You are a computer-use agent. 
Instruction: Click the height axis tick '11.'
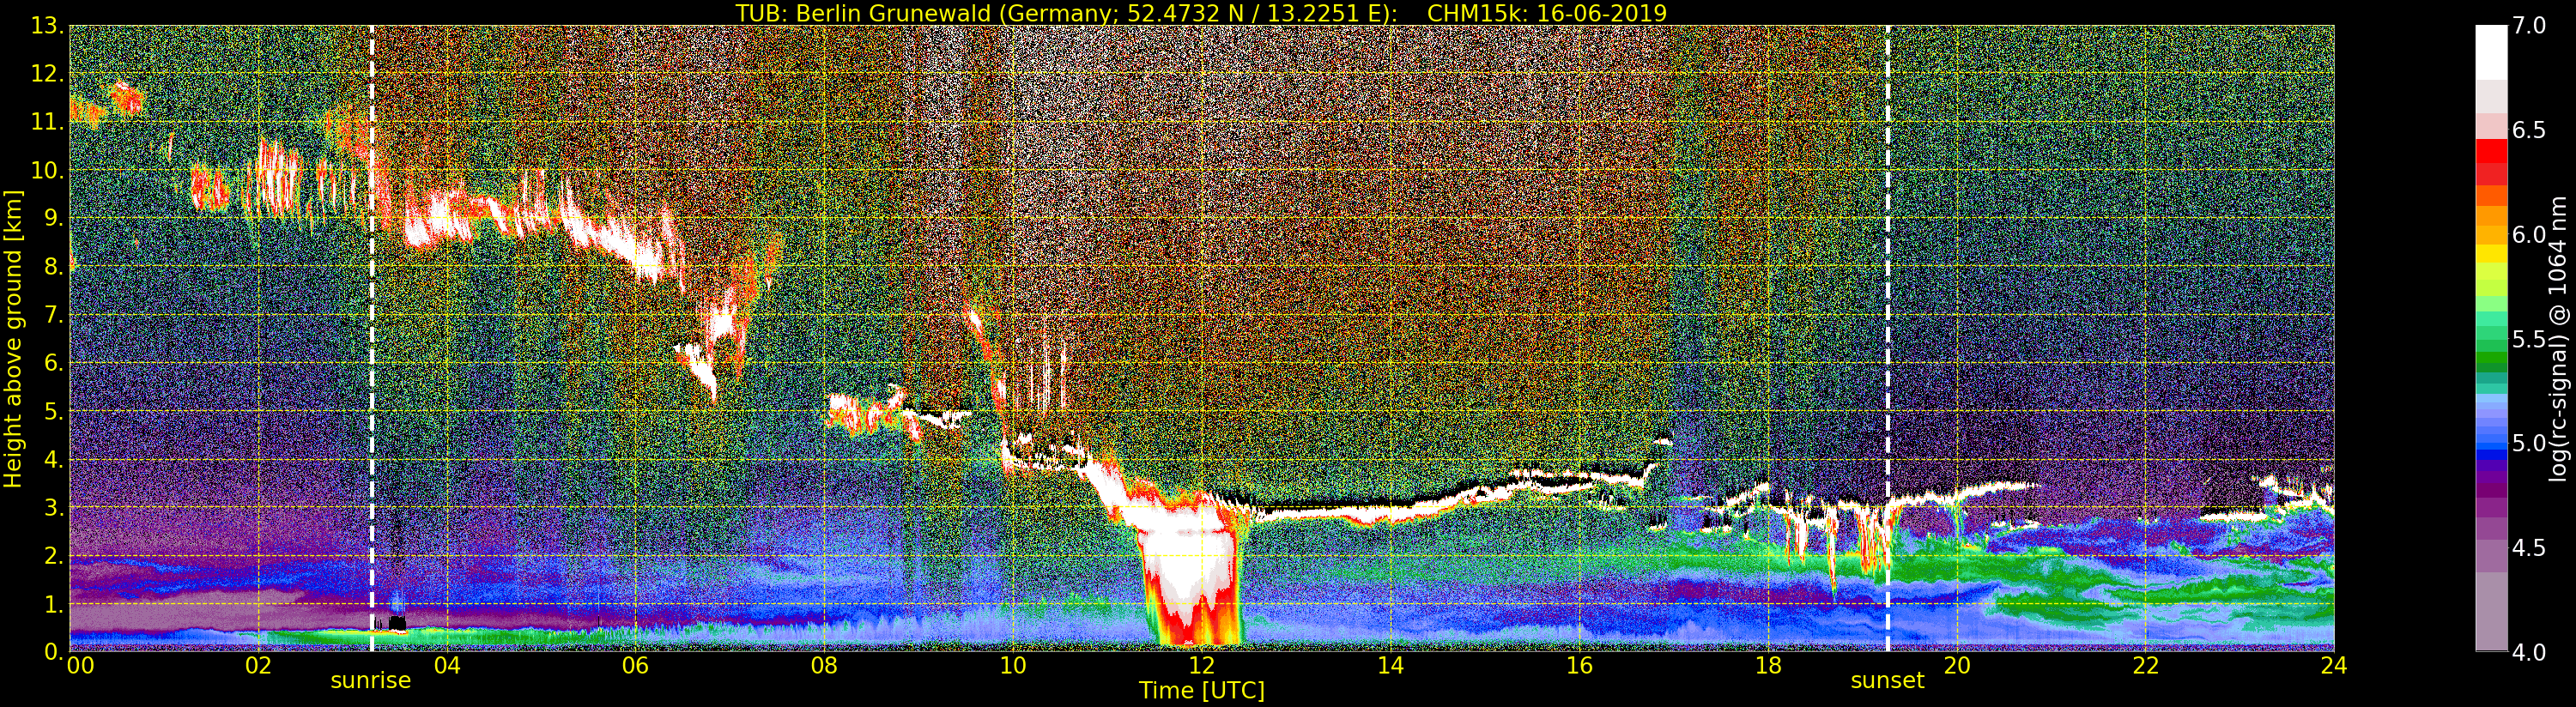tap(47, 122)
